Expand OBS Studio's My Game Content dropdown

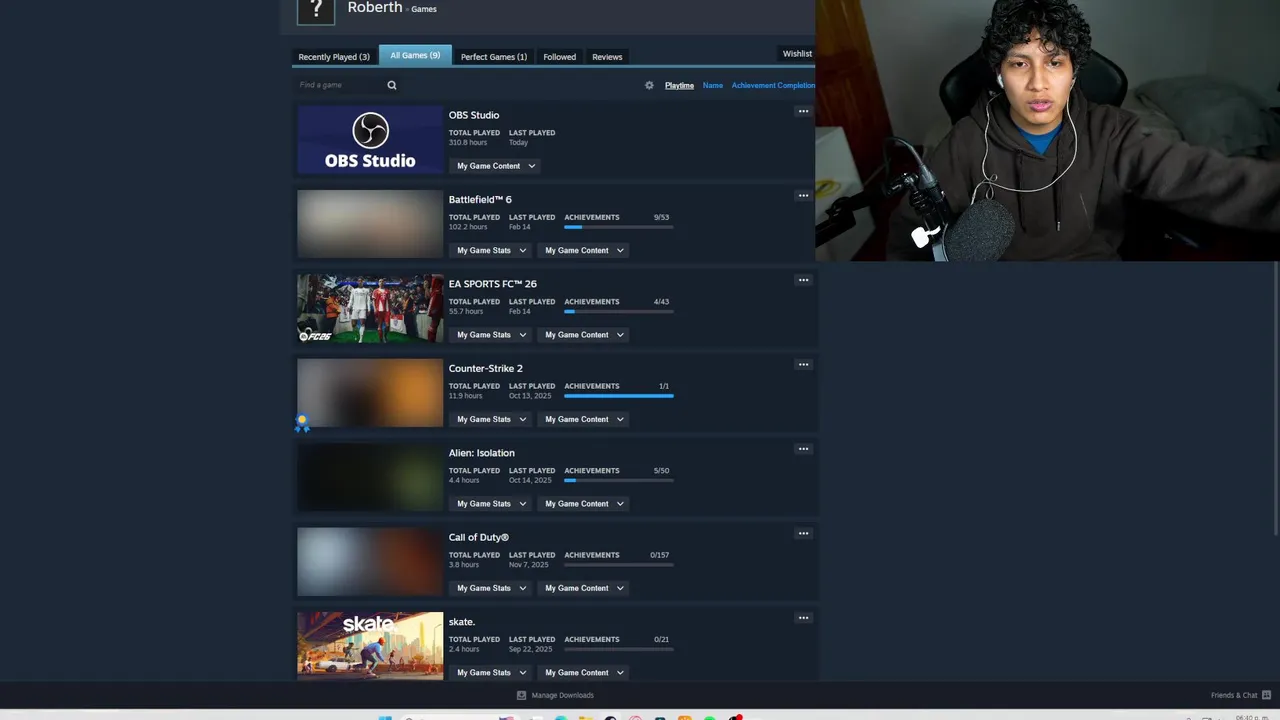495,166
